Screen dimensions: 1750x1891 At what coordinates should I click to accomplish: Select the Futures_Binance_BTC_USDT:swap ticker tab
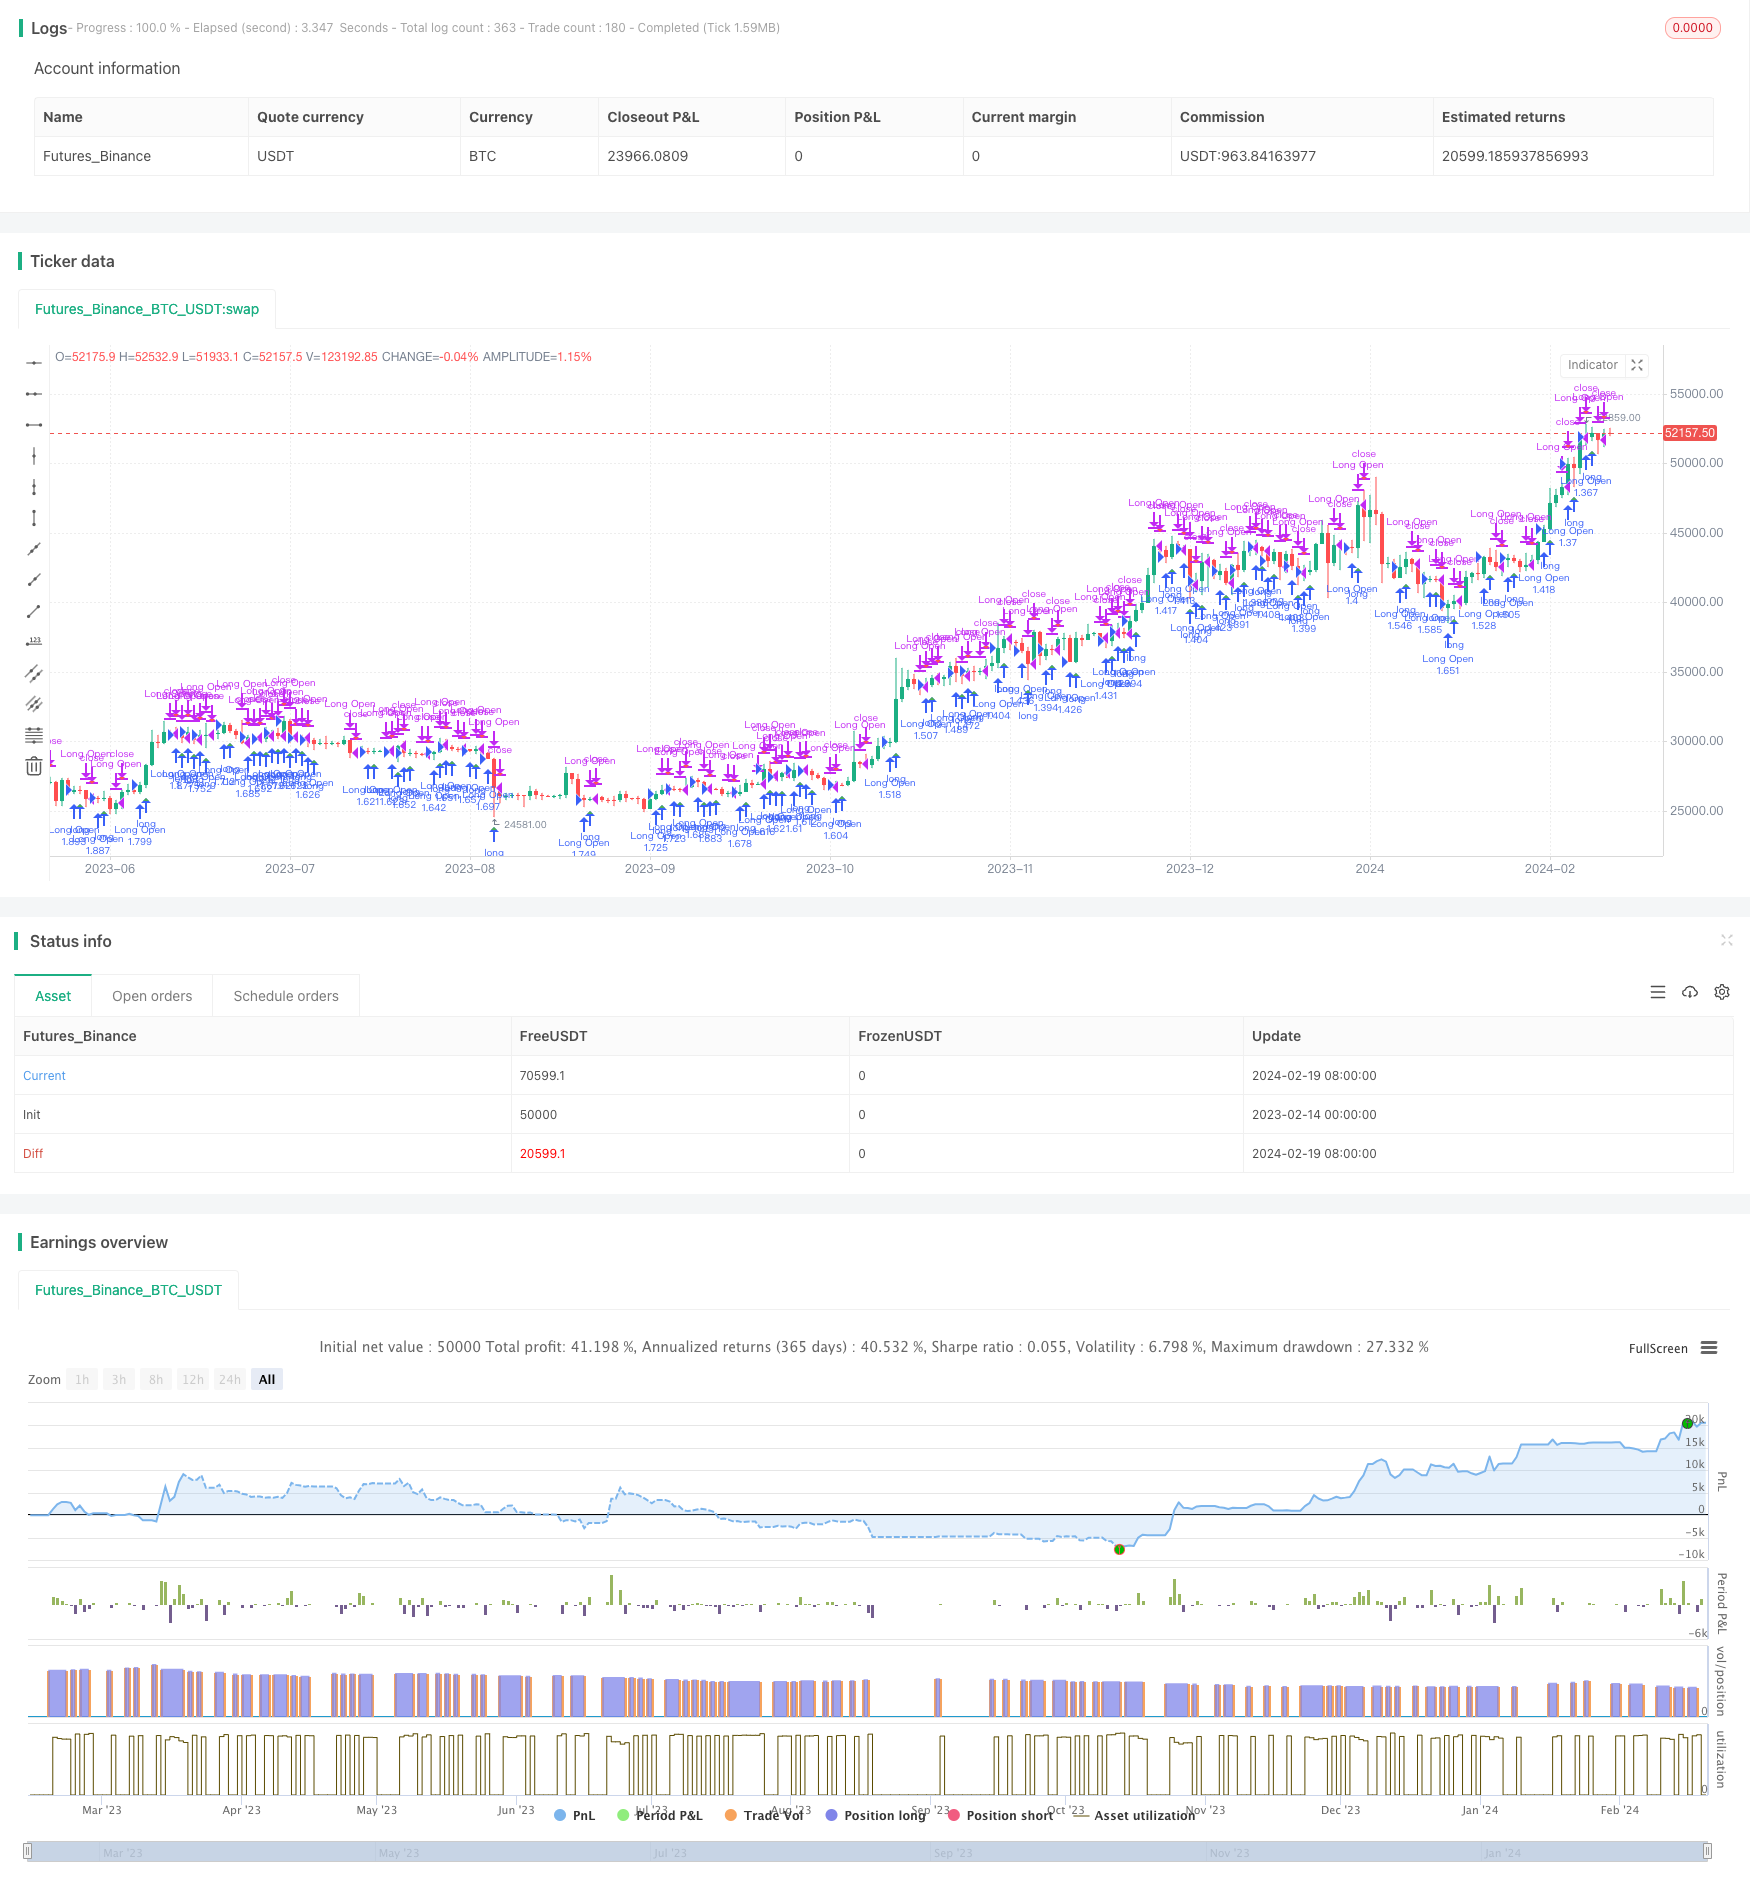tap(147, 309)
